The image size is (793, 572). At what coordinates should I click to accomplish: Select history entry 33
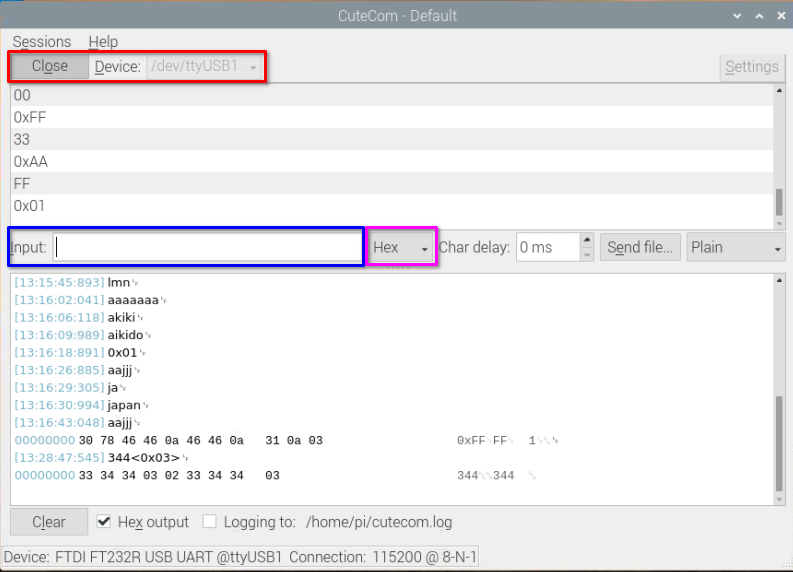point(392,139)
